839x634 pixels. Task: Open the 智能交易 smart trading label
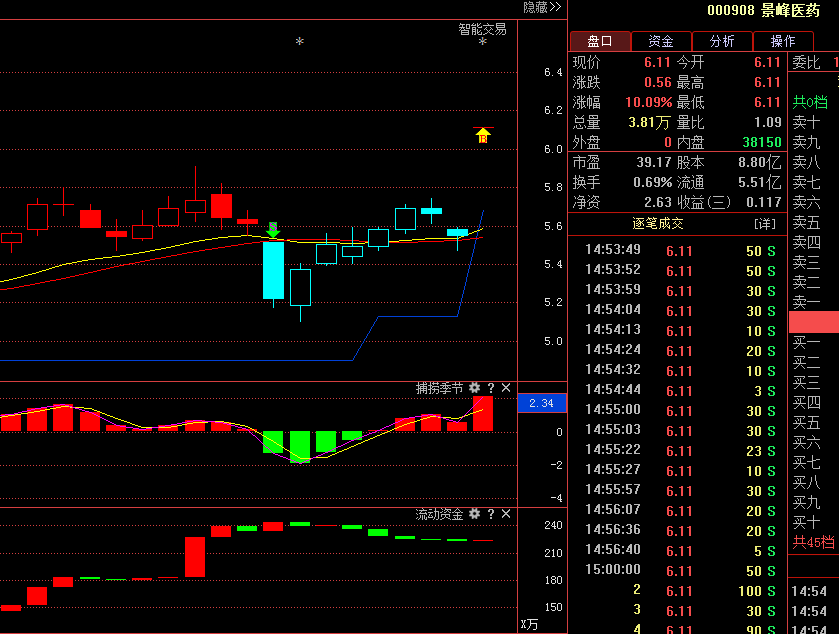point(482,29)
